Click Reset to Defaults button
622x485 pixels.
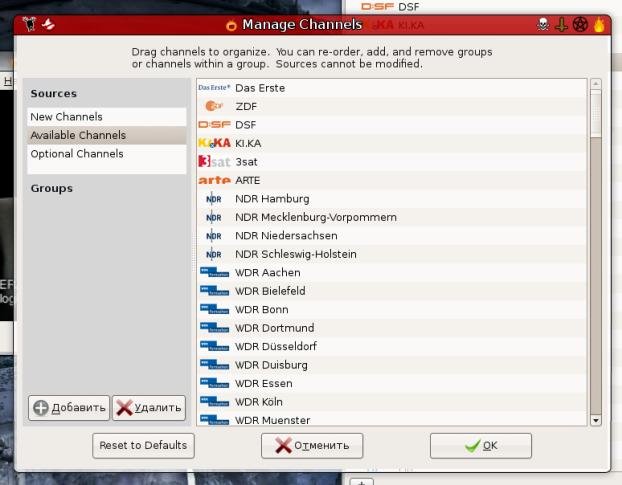coord(143,445)
